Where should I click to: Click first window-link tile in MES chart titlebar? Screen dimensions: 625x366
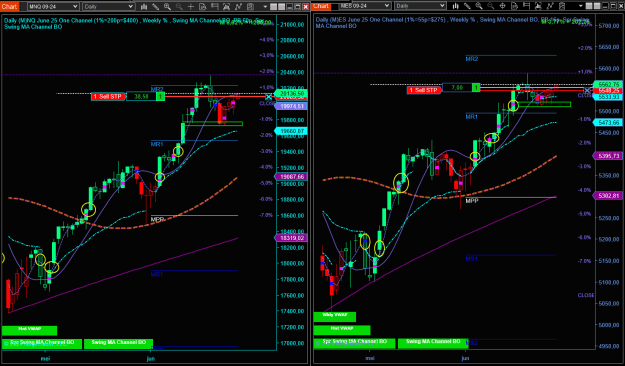(589, 6)
